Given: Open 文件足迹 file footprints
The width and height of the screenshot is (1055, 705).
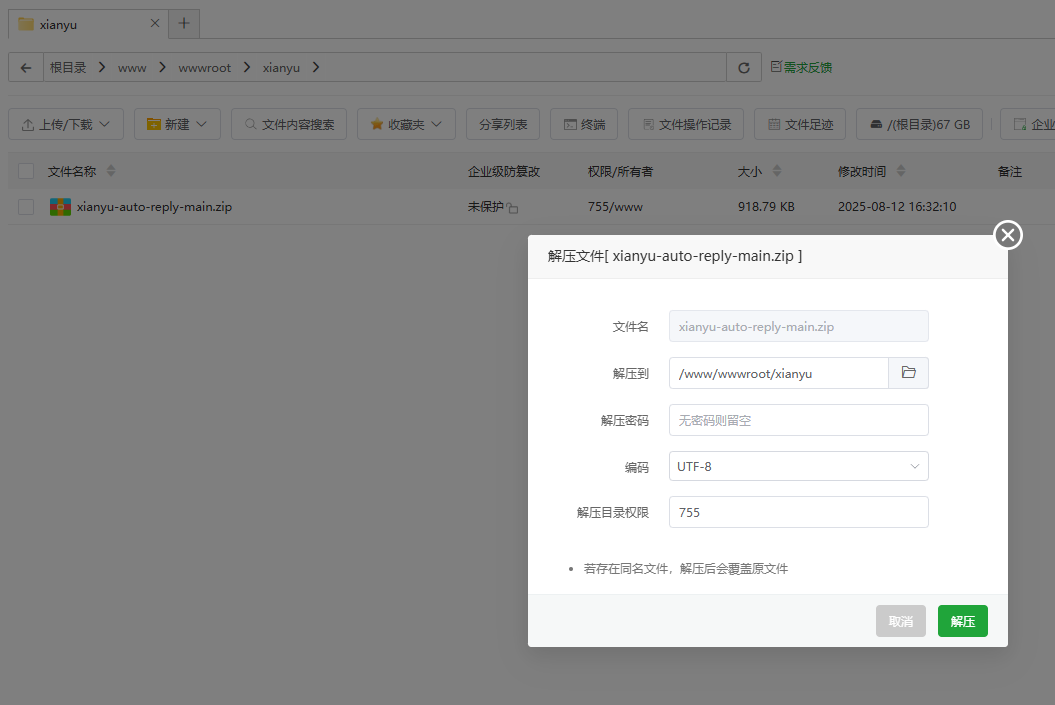Looking at the screenshot, I should click(x=800, y=124).
